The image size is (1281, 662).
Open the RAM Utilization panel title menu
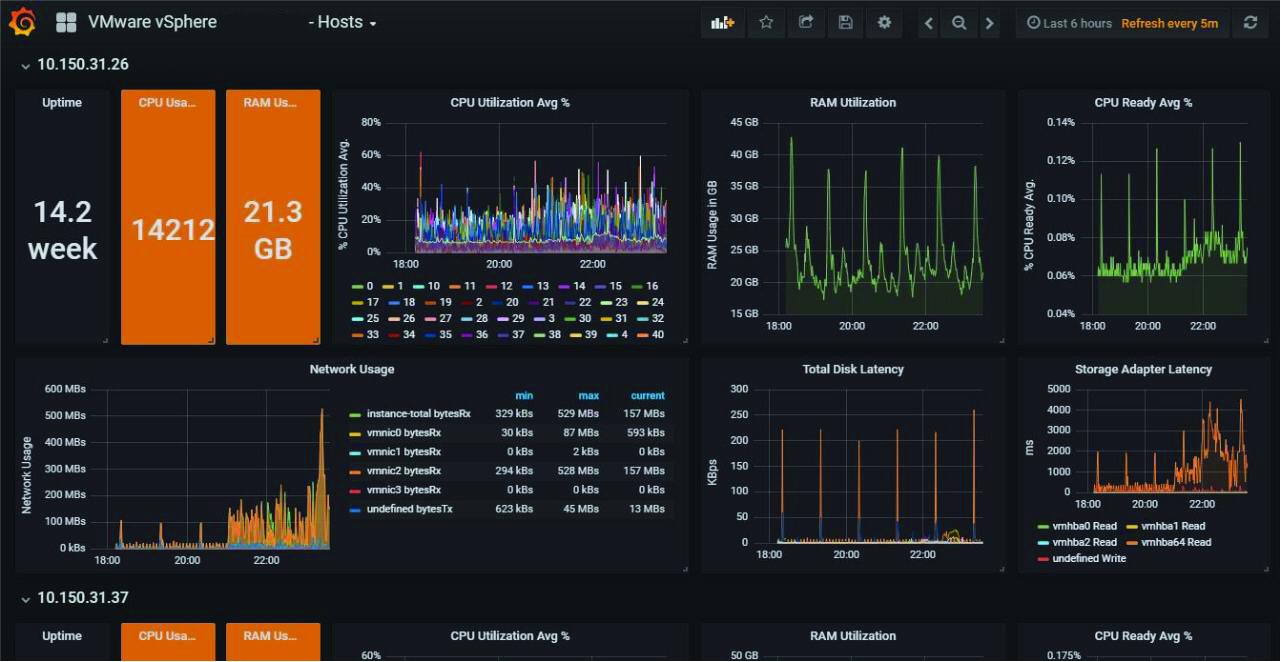tap(853, 102)
